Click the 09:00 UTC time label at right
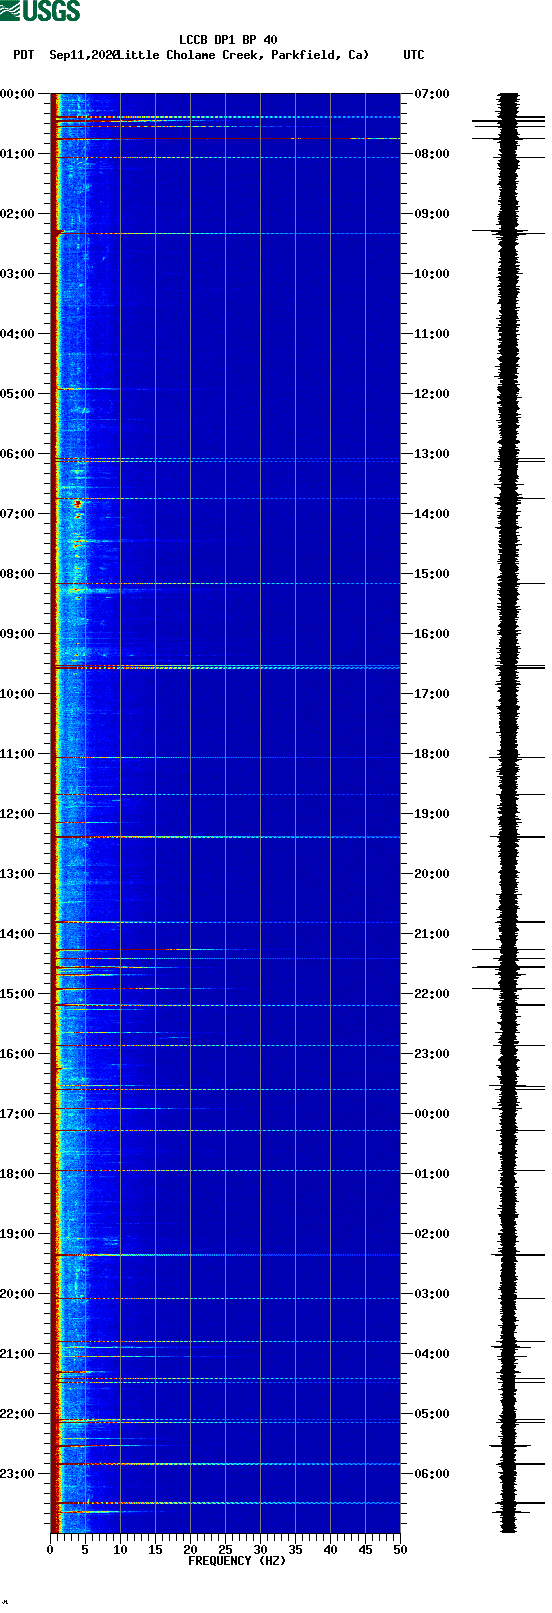The image size is (552, 1613). click(432, 214)
